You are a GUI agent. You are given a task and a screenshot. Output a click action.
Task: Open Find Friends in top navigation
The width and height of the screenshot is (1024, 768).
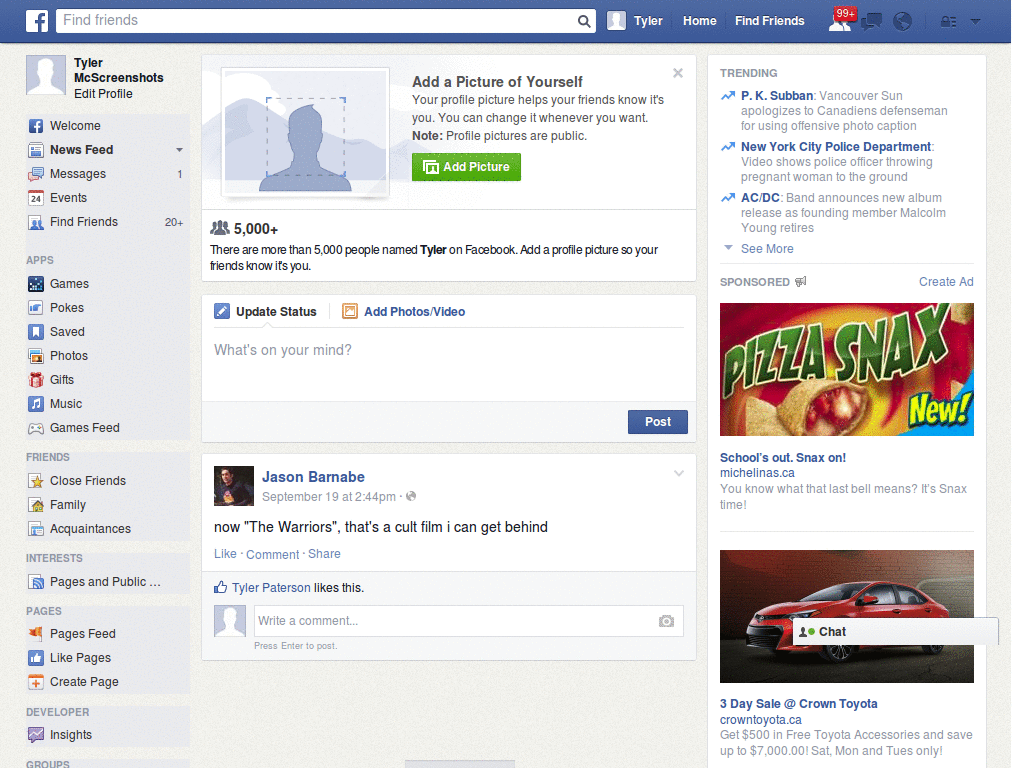click(x=769, y=21)
